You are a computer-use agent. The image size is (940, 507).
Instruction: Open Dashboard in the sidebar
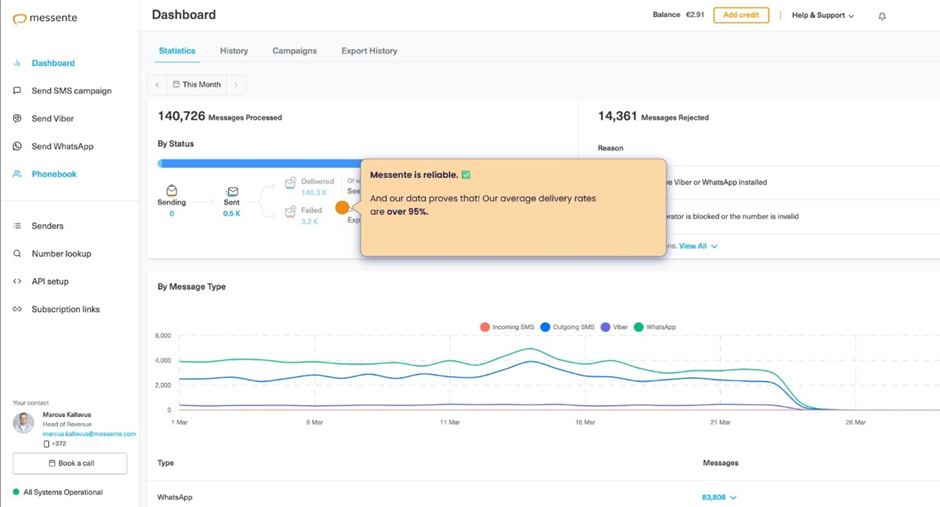(53, 63)
